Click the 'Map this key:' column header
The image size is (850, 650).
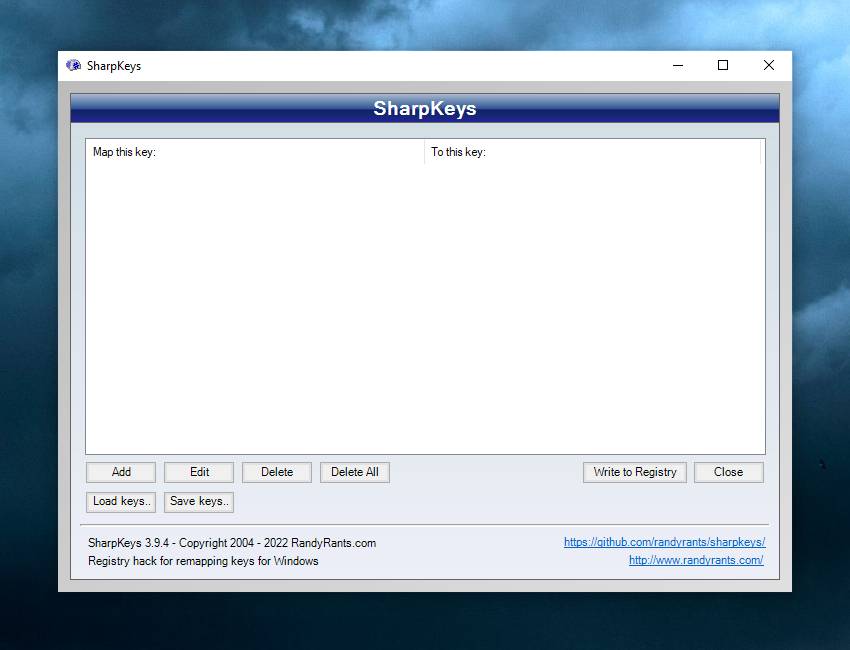[255, 152]
